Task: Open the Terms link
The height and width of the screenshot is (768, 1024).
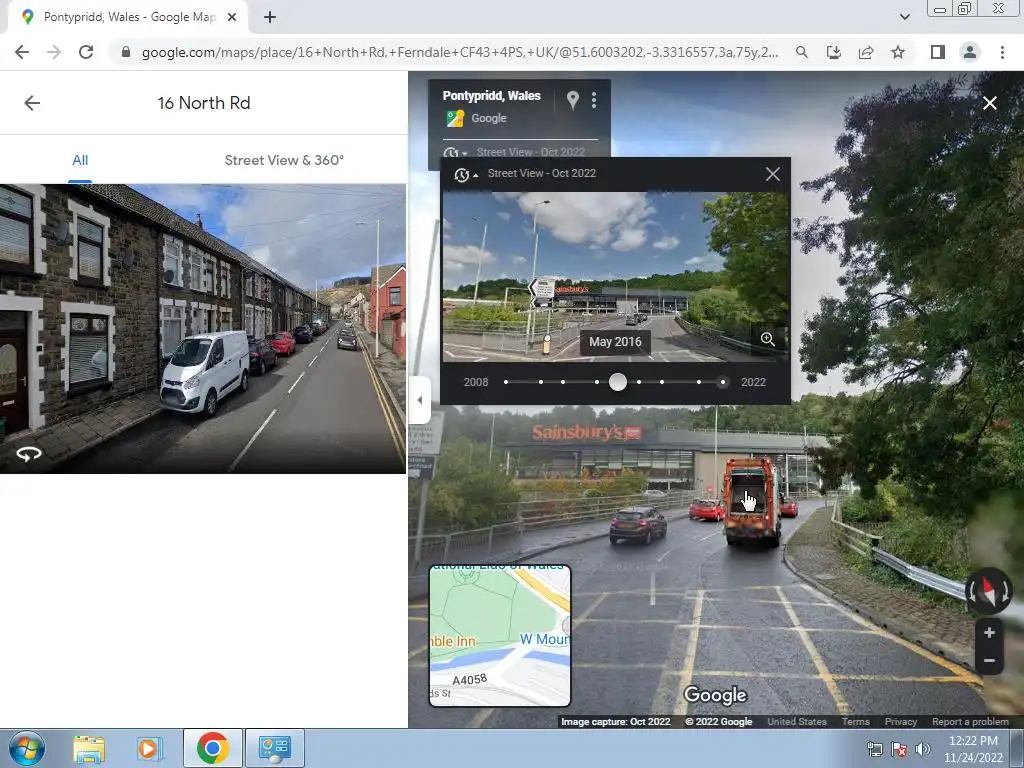Action: pos(856,722)
